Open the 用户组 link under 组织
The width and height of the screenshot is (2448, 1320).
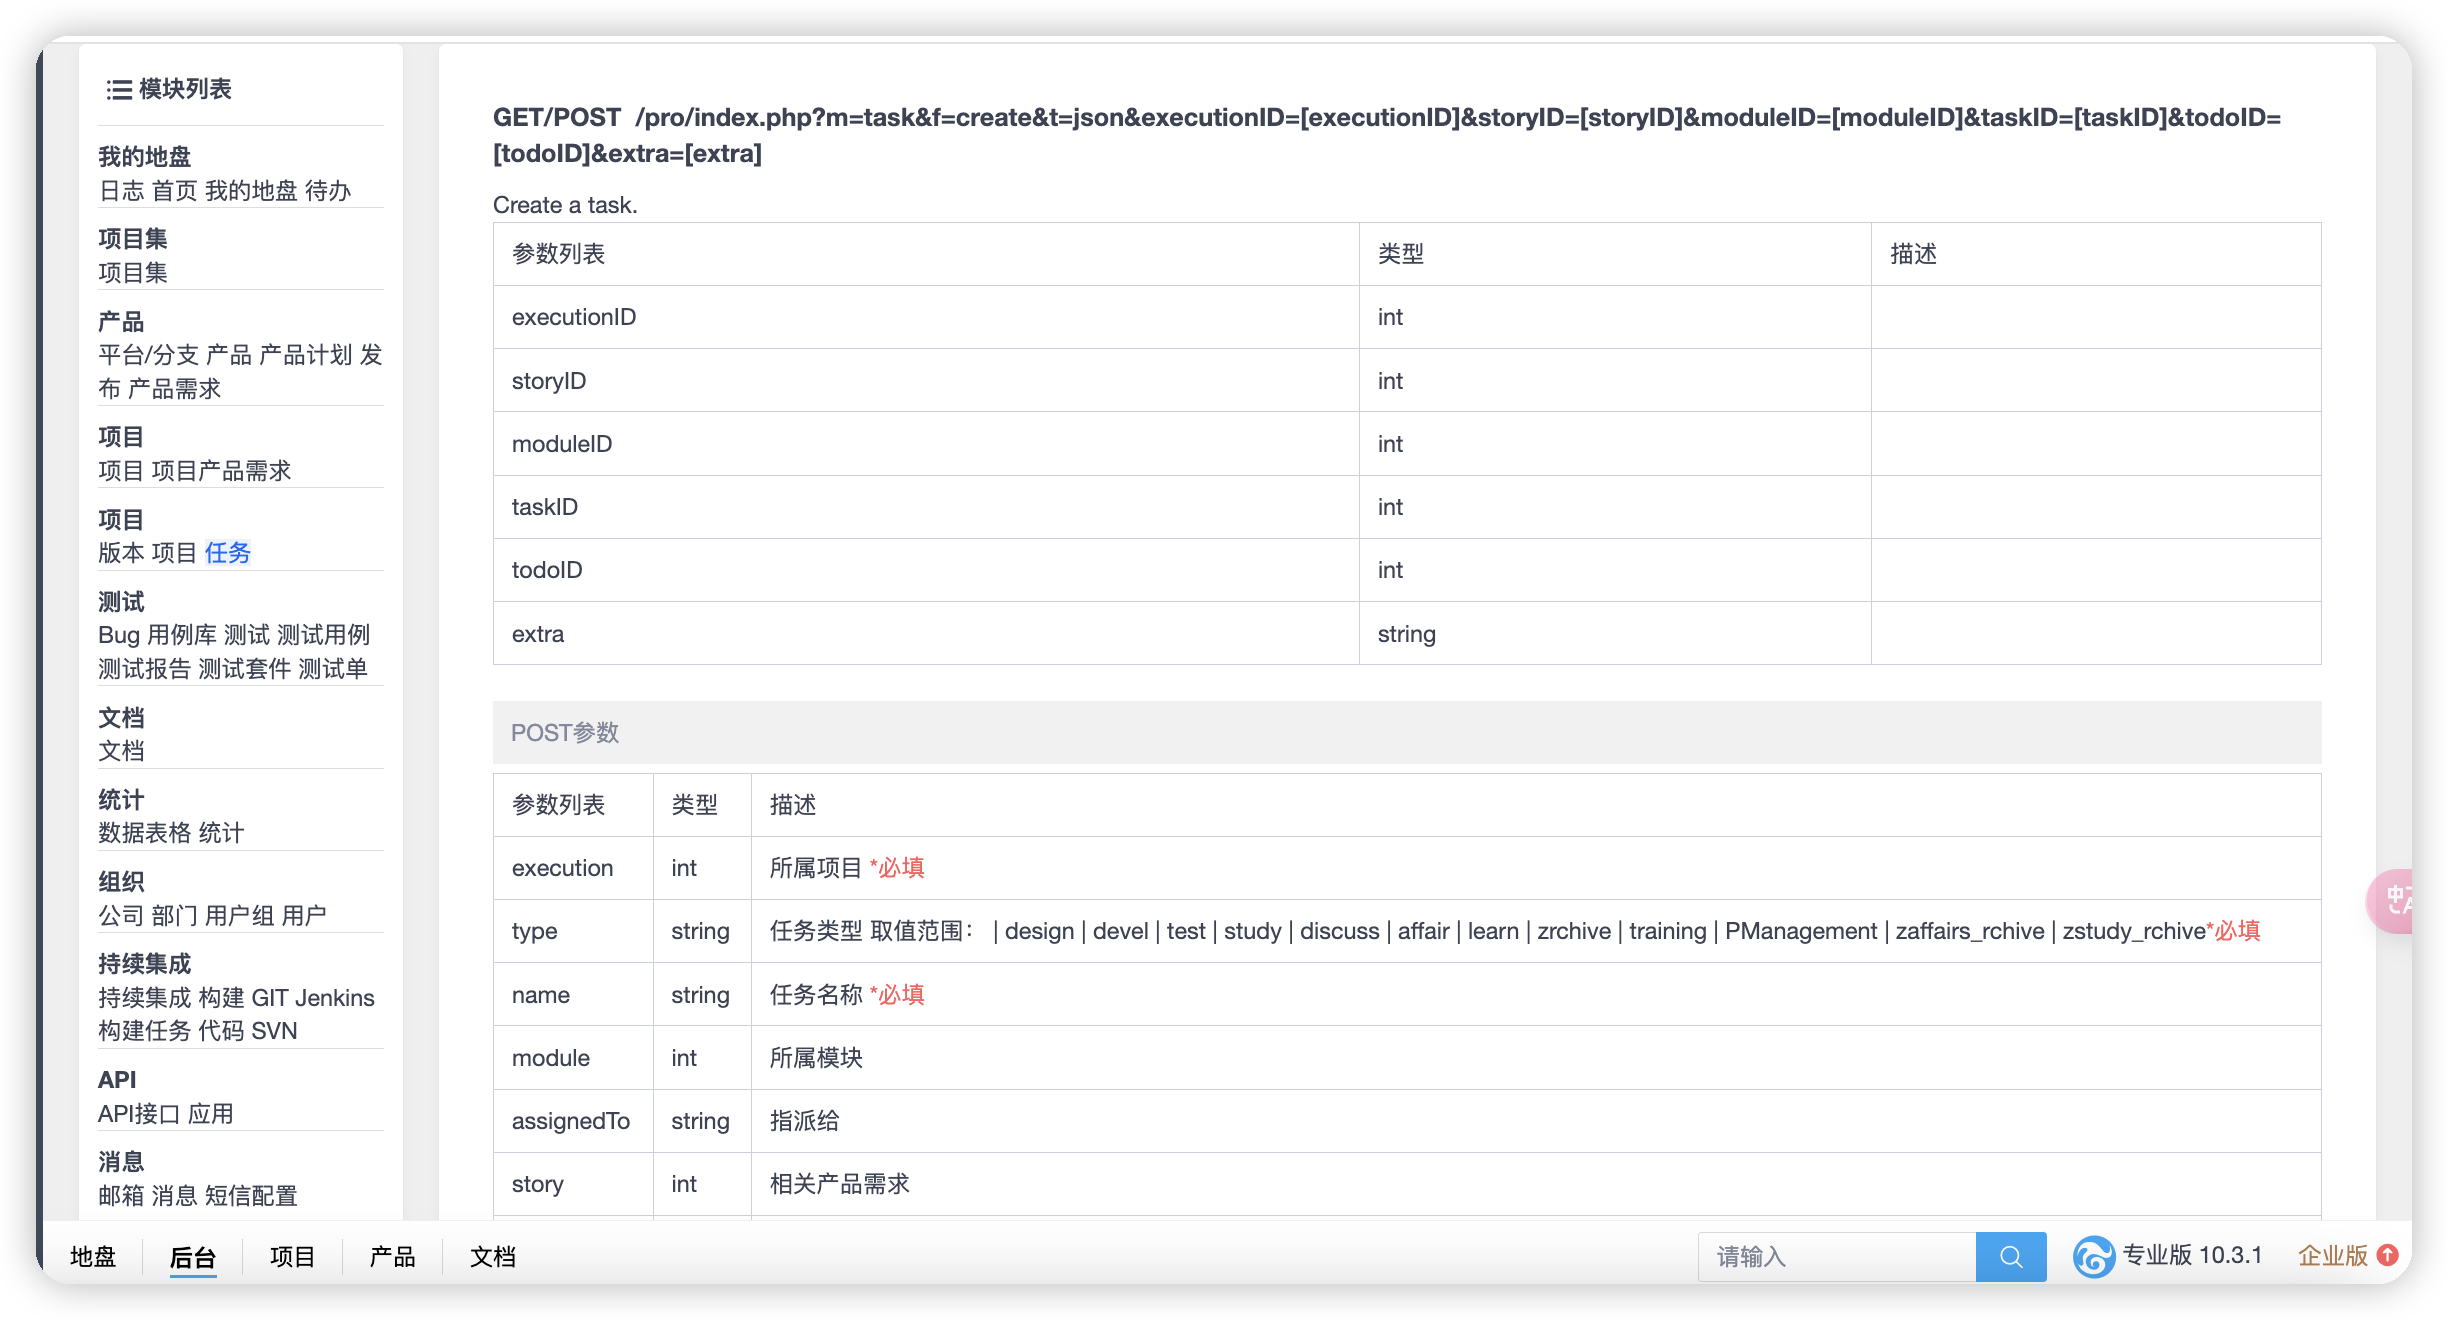tap(240, 916)
